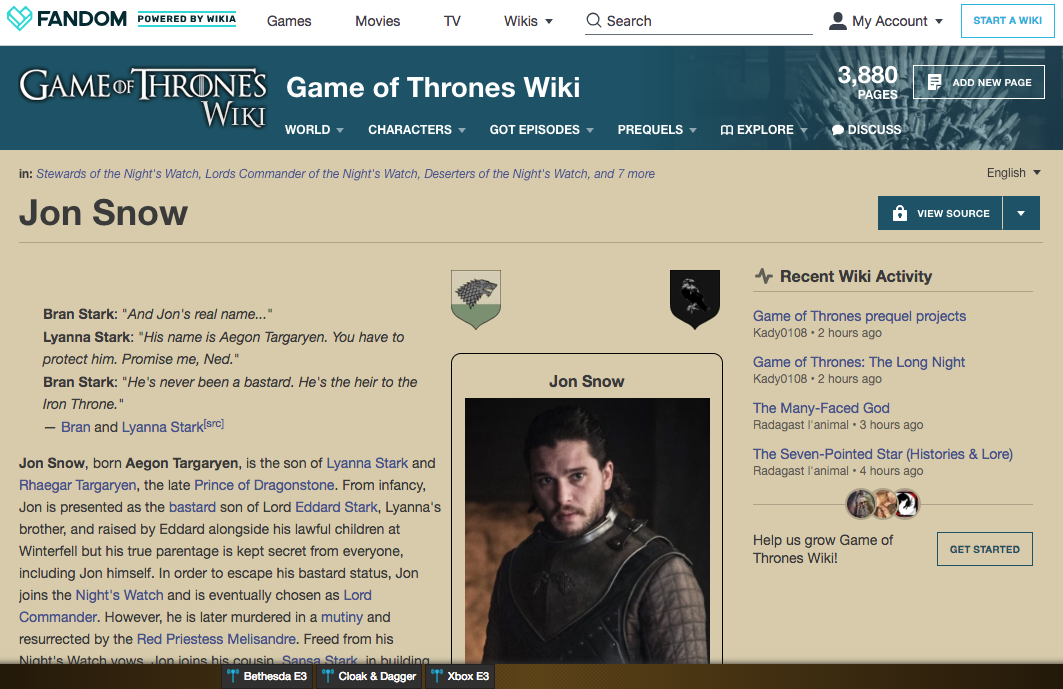Click the Get Started button
Screen dimensions: 1063x689
pos(984,549)
